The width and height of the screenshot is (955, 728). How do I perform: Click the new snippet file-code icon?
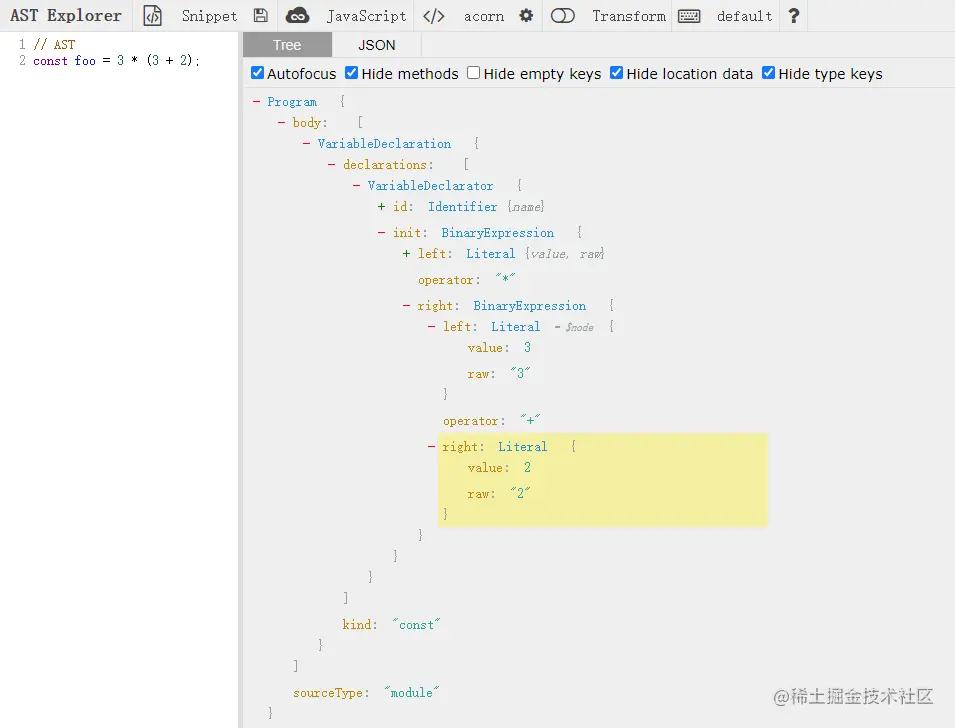[152, 16]
